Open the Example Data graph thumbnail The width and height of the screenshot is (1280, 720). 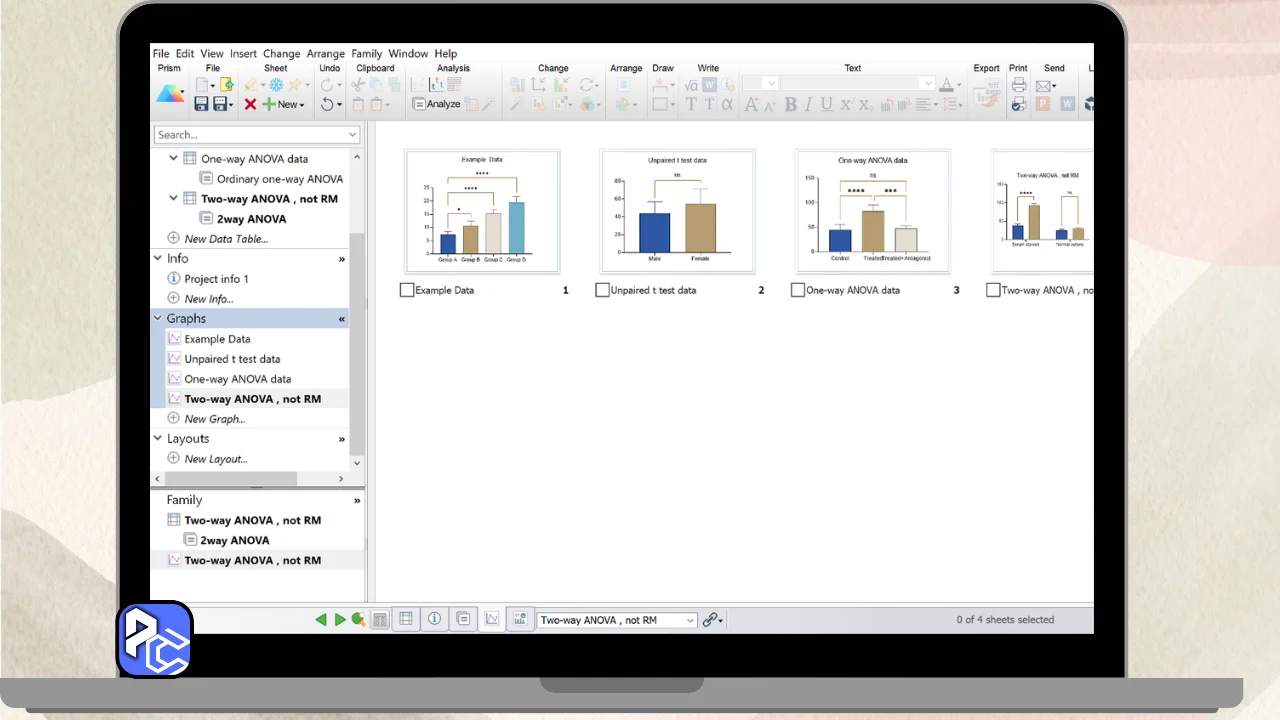[x=482, y=211]
